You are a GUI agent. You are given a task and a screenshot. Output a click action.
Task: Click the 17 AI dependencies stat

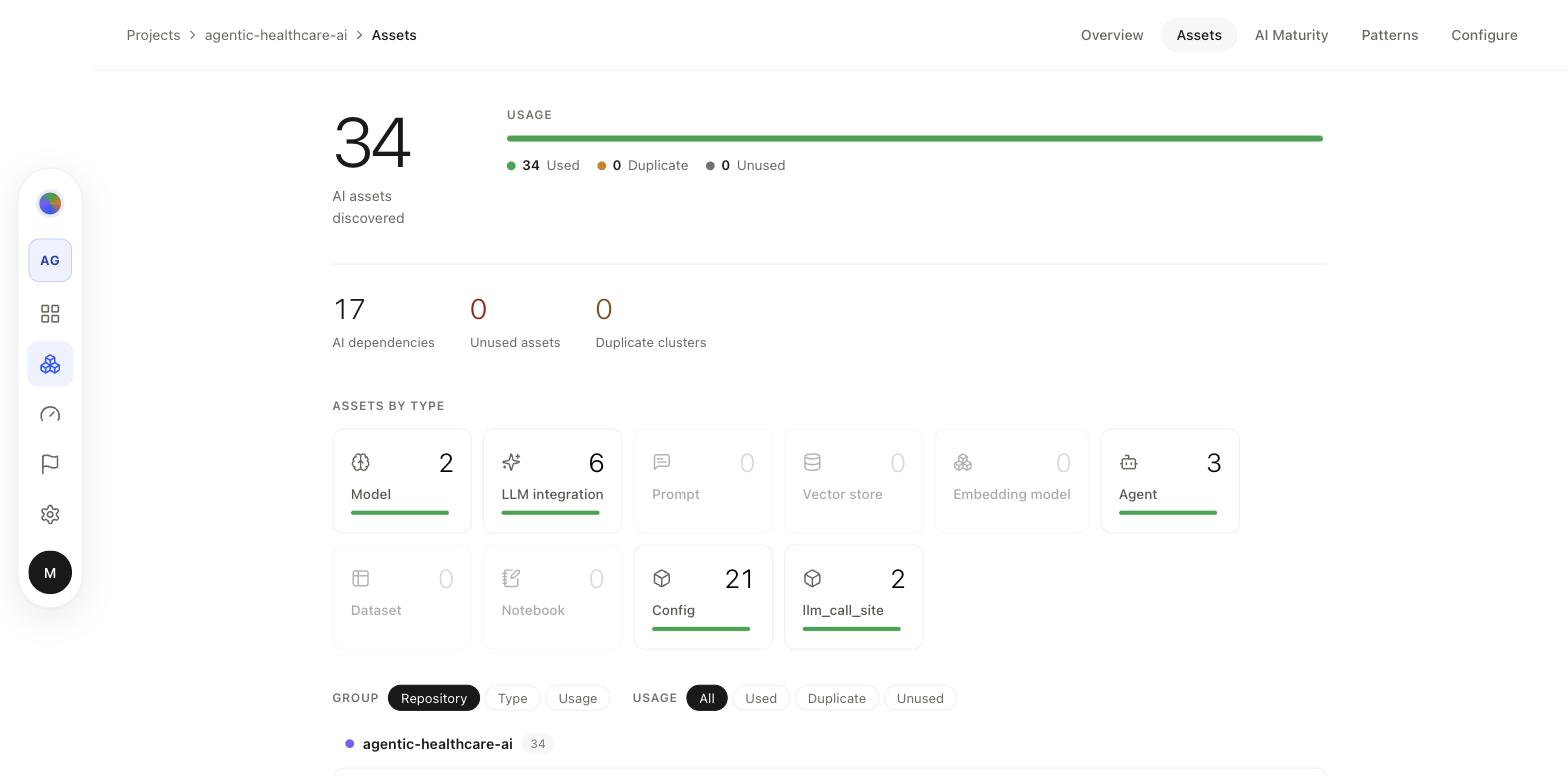384,322
